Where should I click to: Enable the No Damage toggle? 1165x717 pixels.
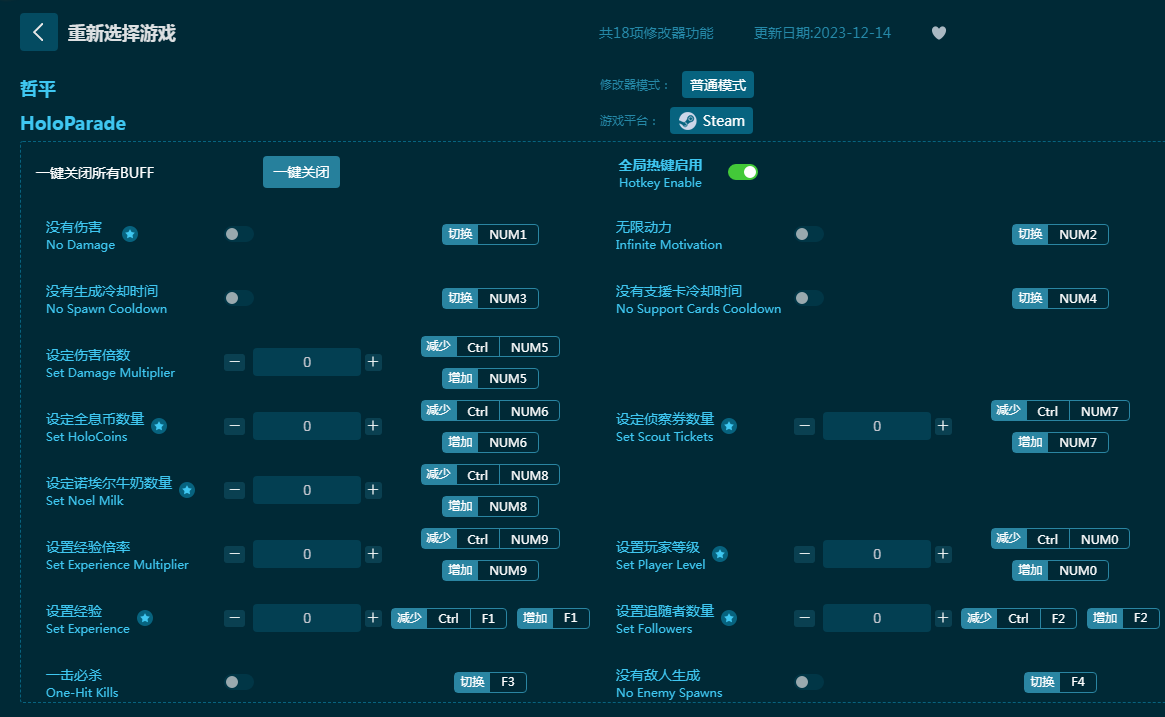pos(238,234)
